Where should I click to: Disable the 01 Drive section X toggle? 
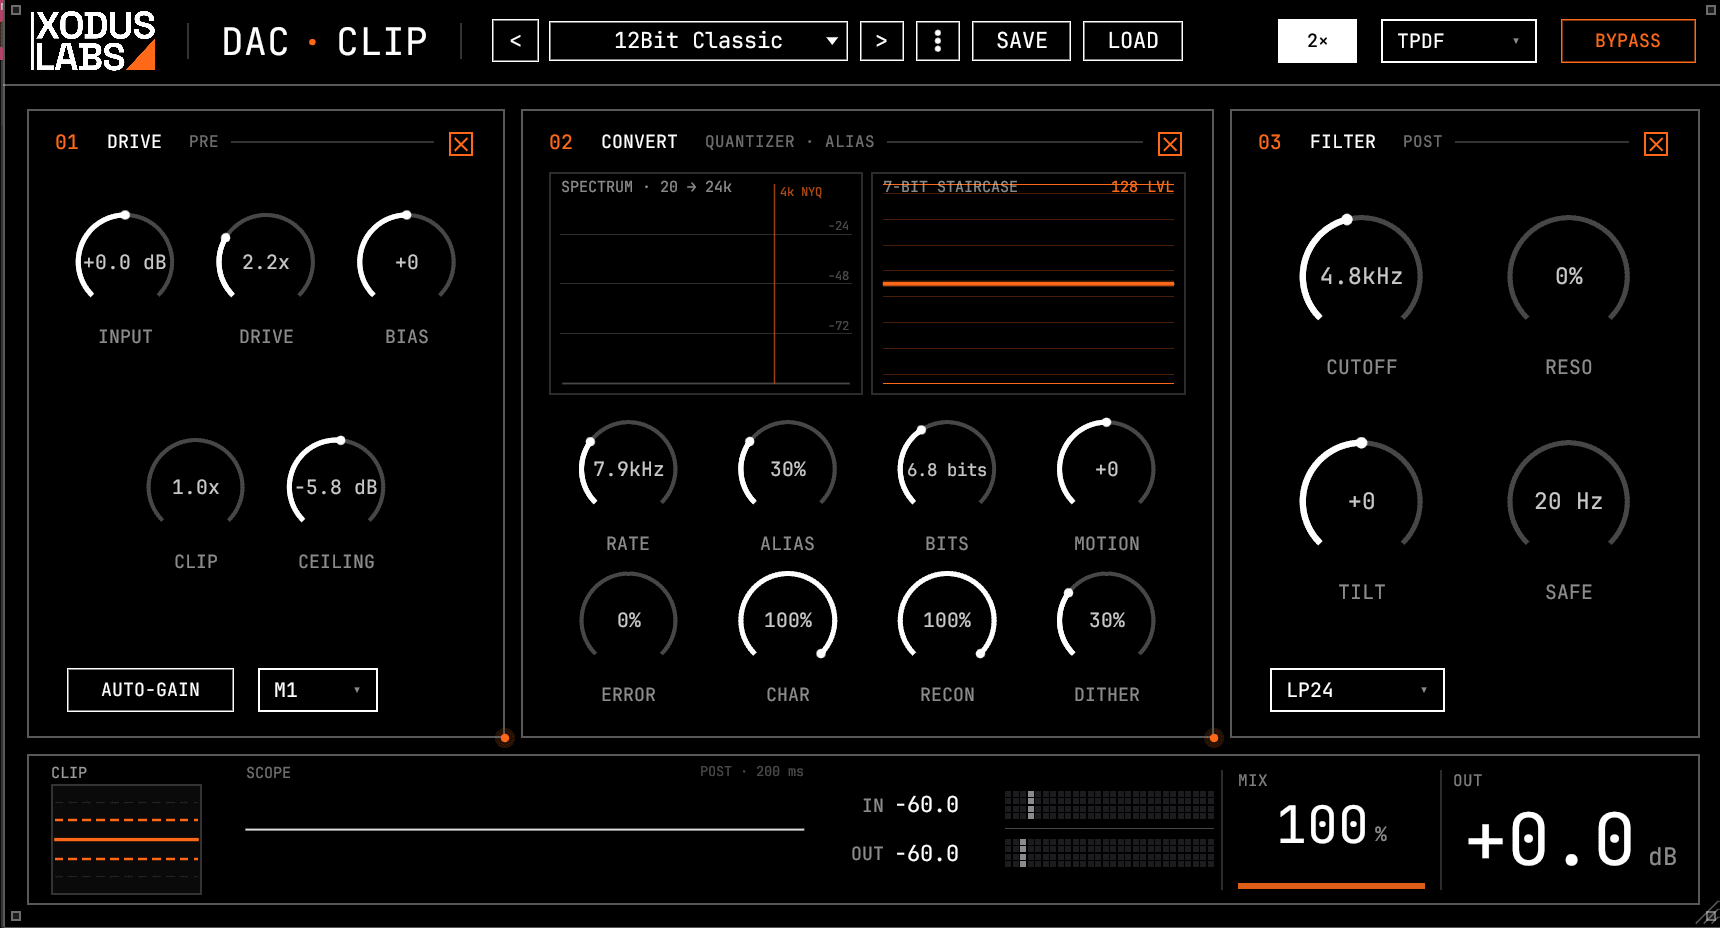point(461,144)
